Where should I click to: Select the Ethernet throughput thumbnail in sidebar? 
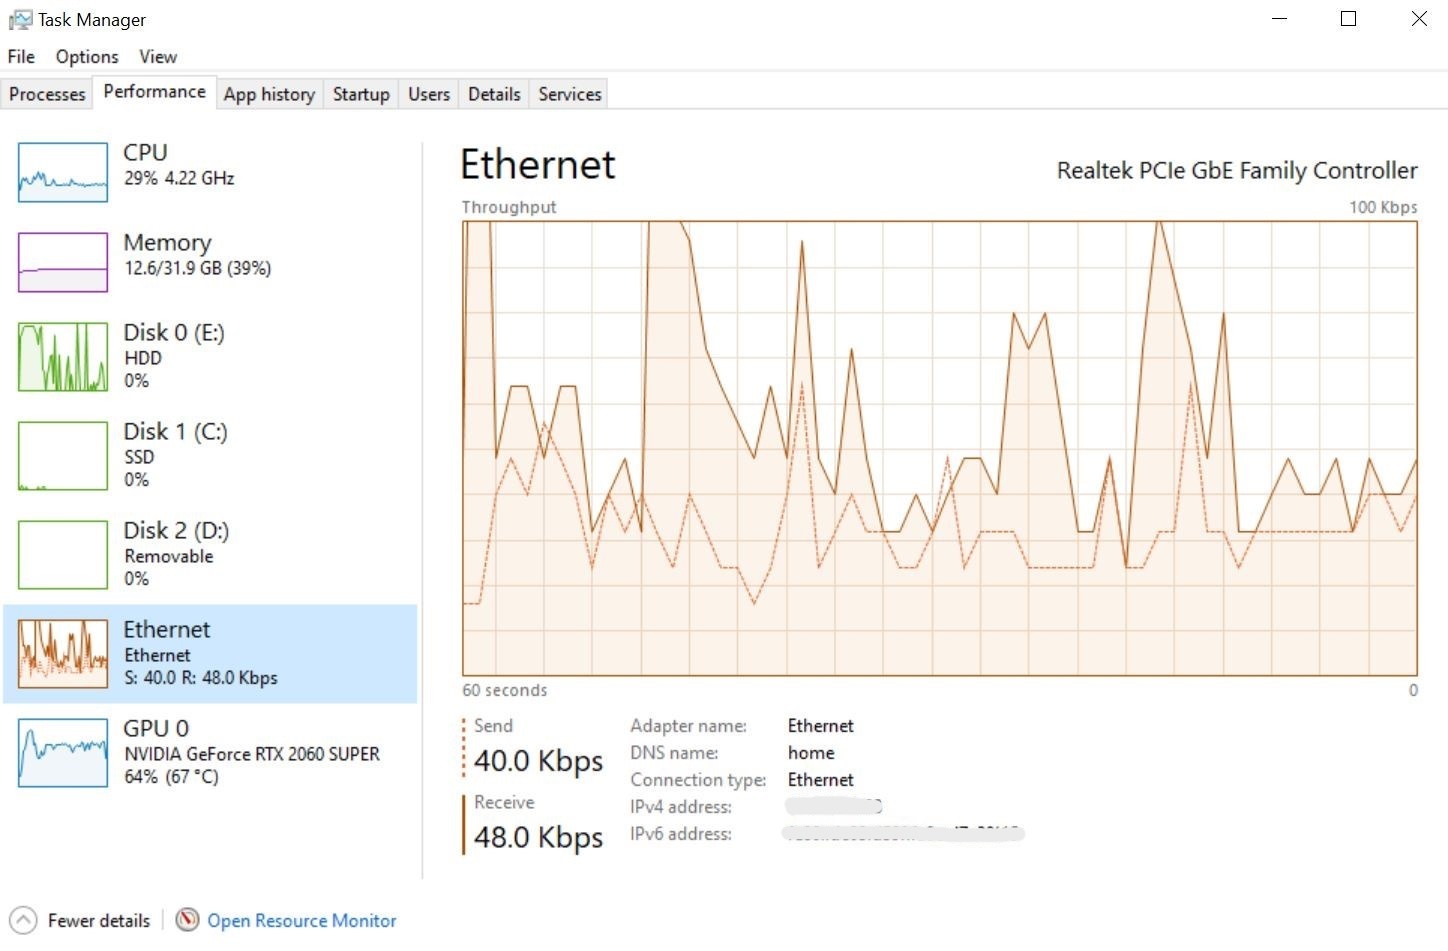click(x=63, y=653)
